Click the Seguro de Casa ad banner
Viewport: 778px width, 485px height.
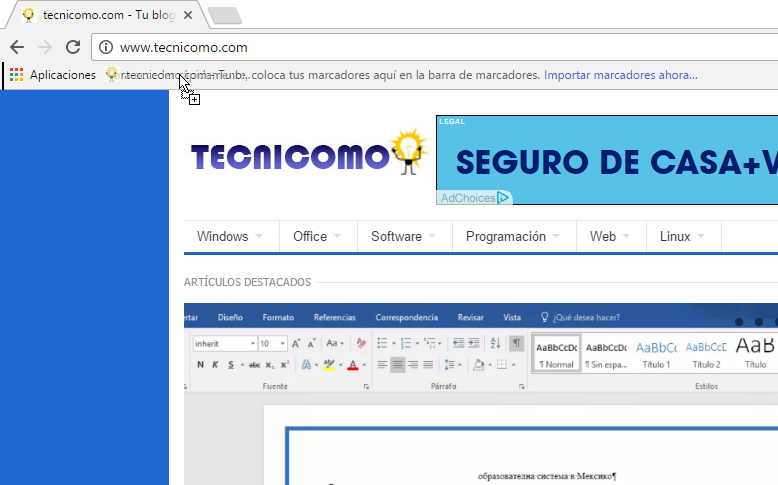tap(607, 160)
